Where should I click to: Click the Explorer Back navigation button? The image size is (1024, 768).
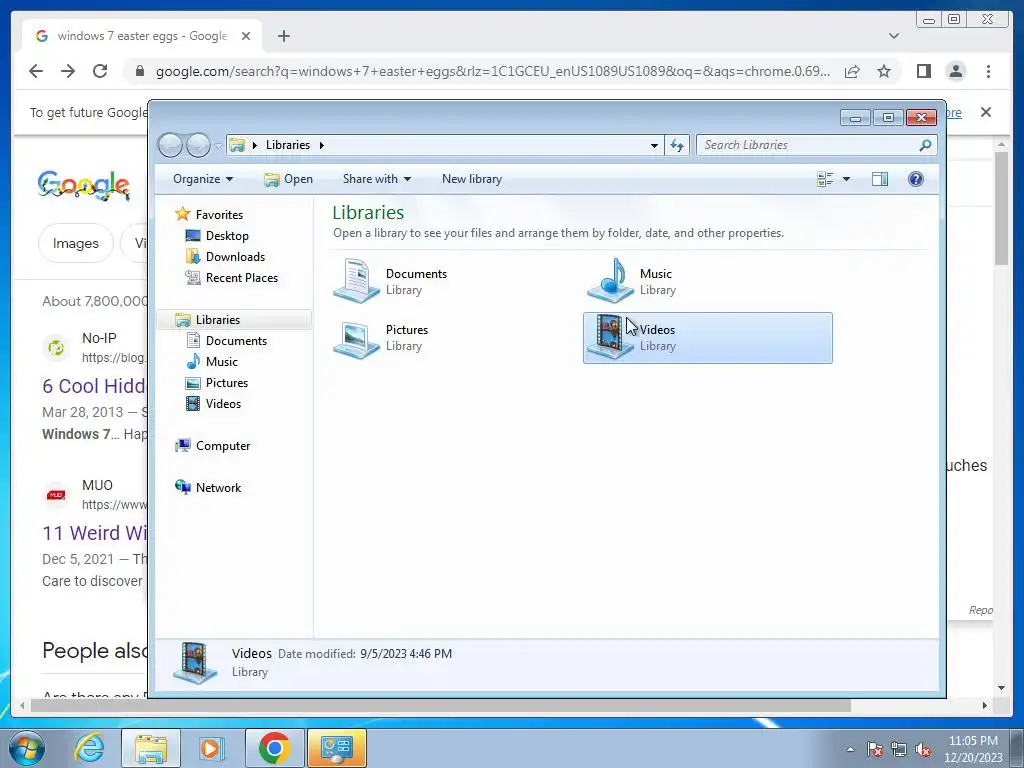point(170,145)
